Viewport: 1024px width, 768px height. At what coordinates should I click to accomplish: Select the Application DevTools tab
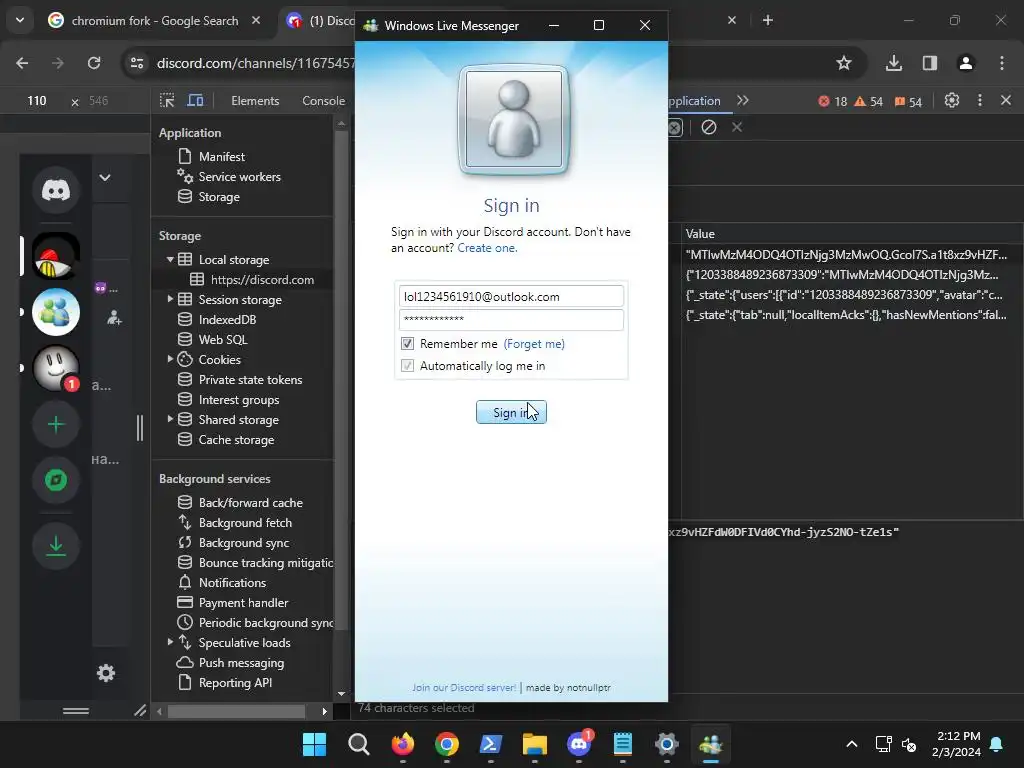[694, 101]
